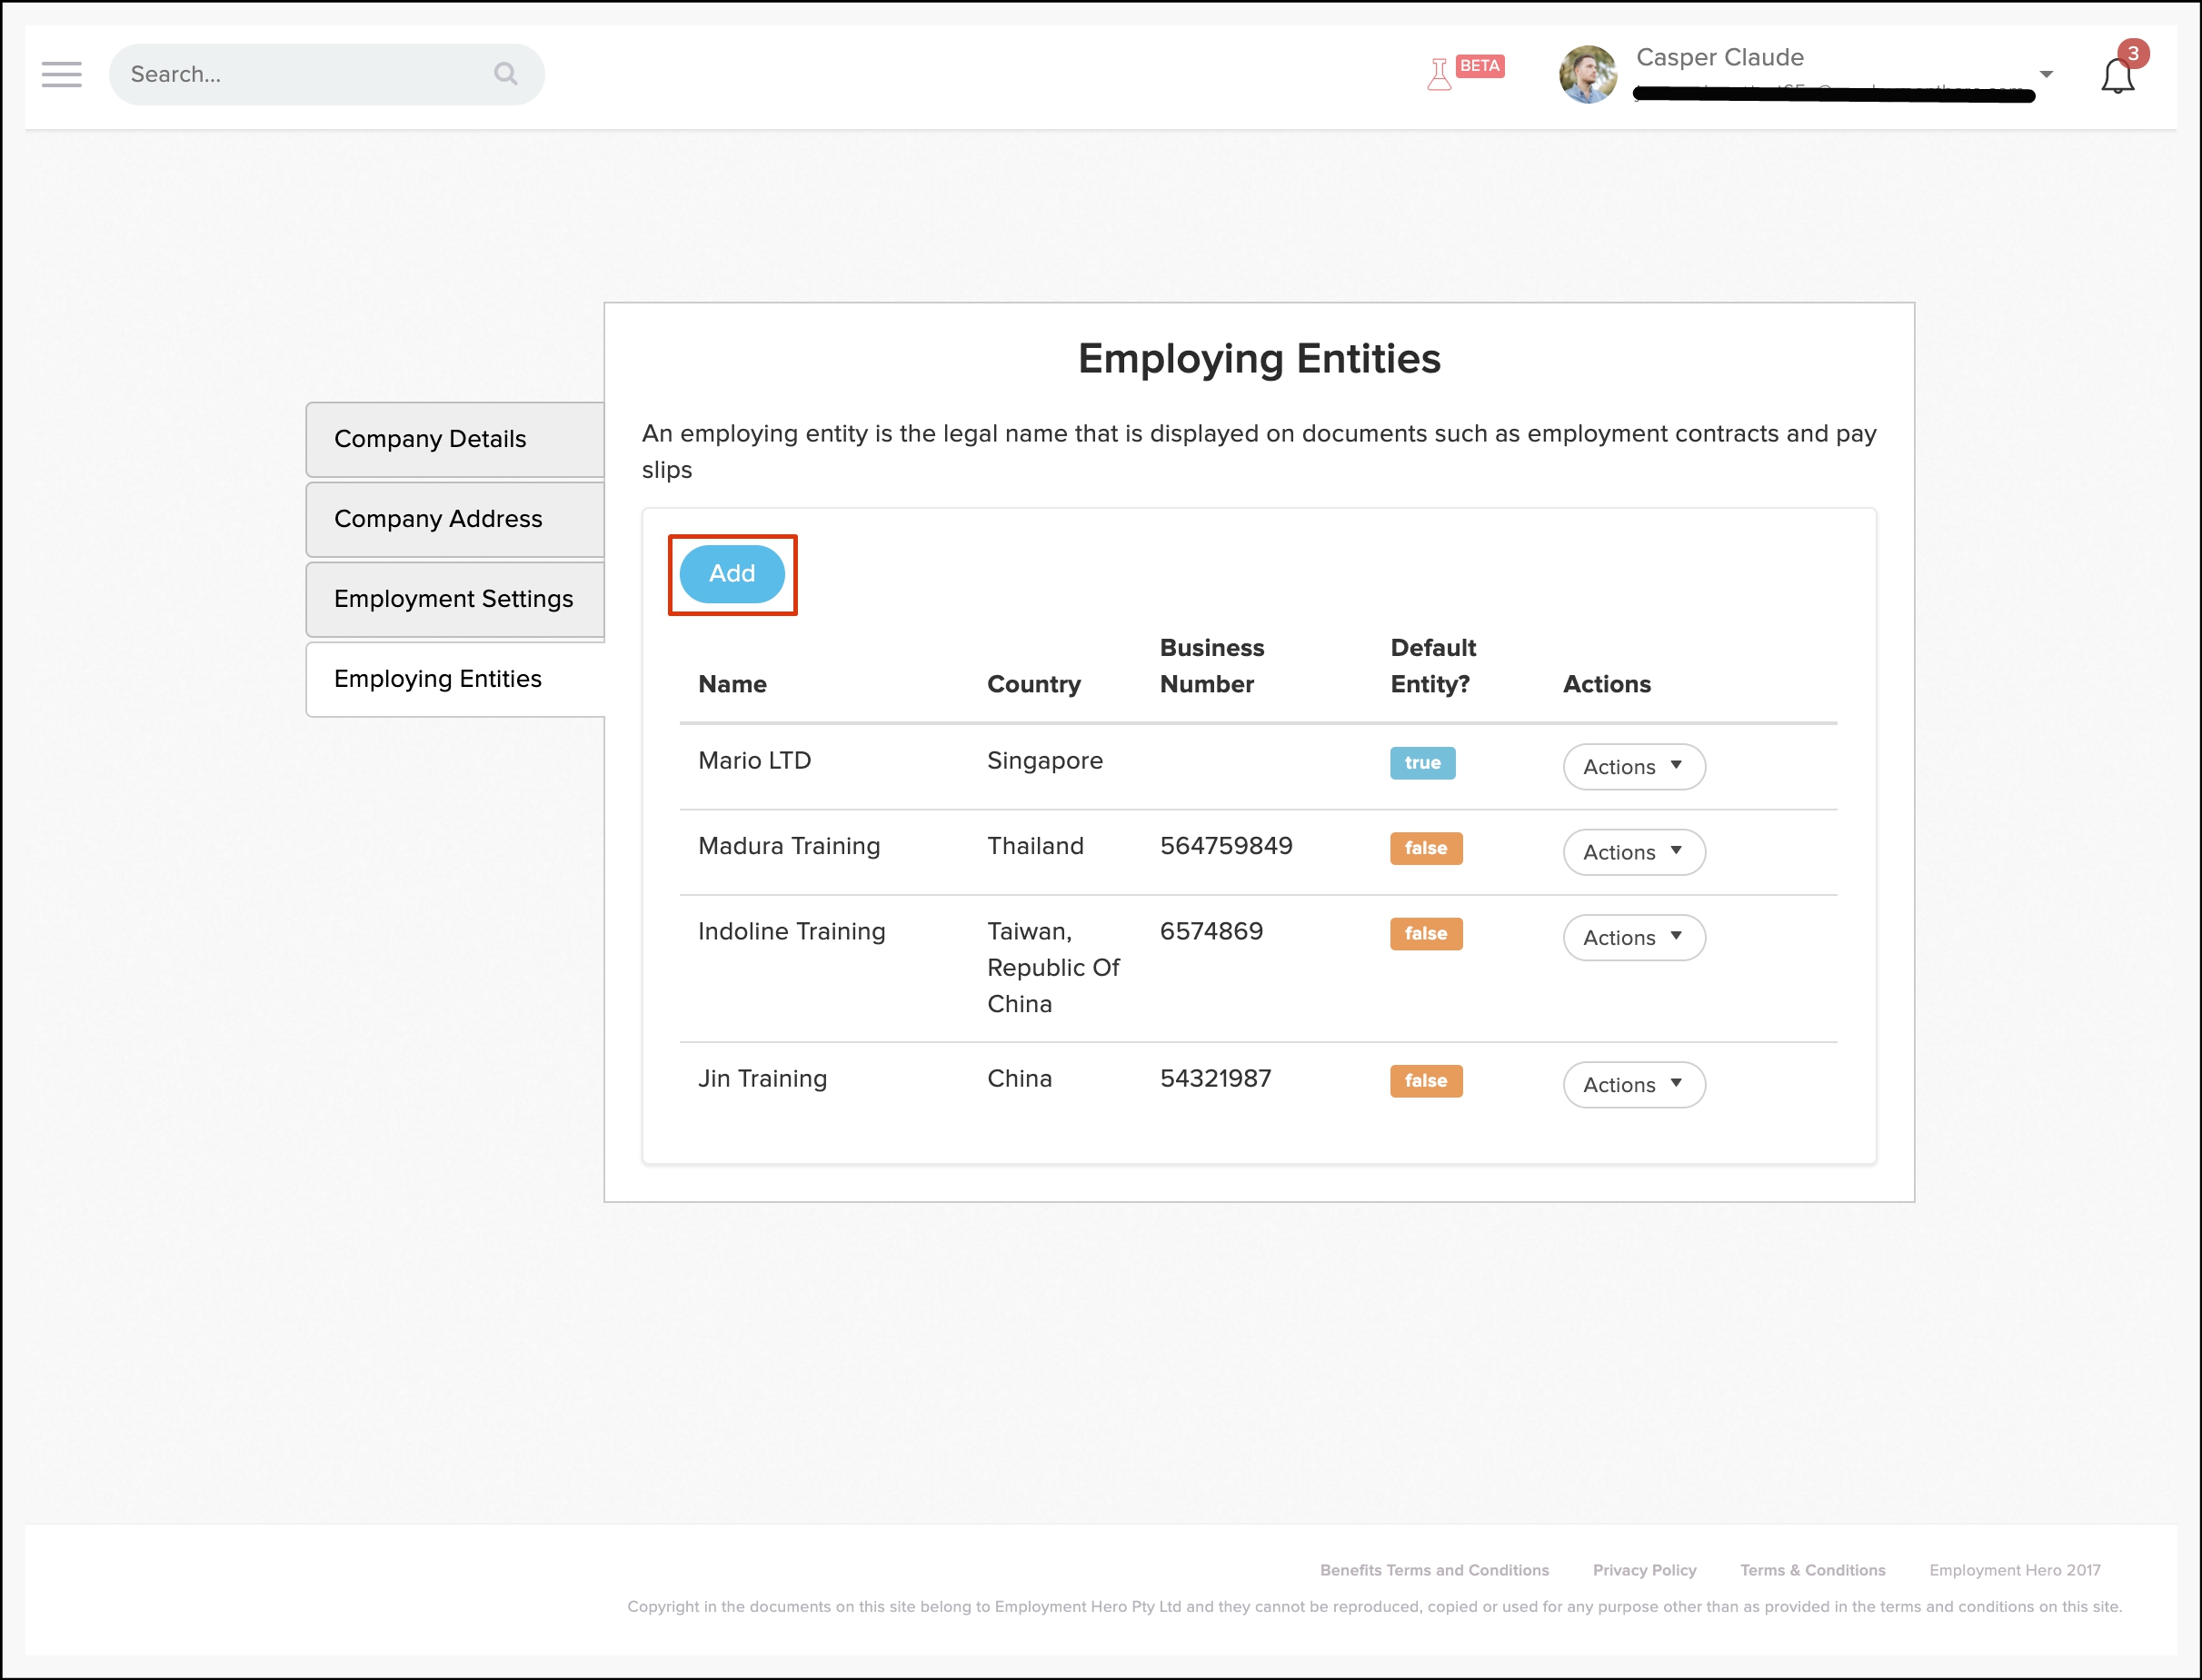Click the beta lab flask icon

1439,75
